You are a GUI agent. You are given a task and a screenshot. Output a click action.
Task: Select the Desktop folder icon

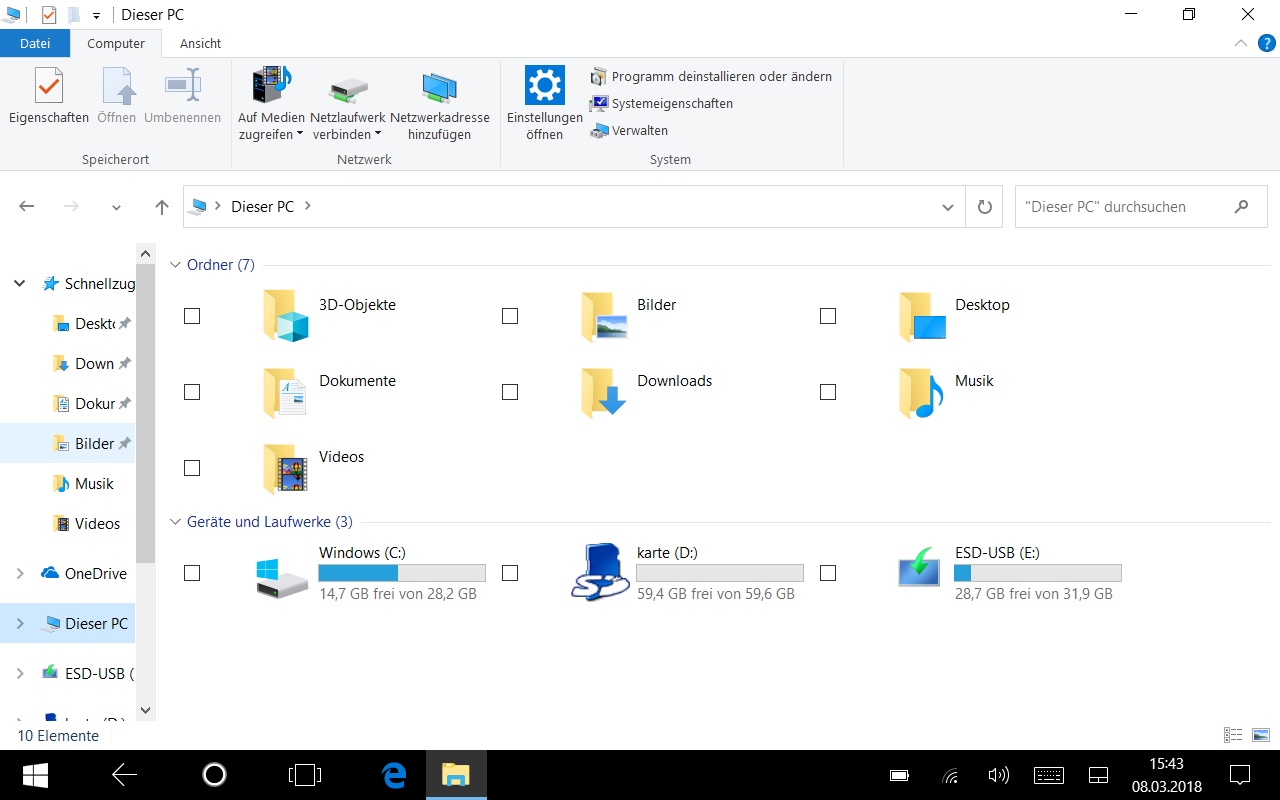click(921, 316)
